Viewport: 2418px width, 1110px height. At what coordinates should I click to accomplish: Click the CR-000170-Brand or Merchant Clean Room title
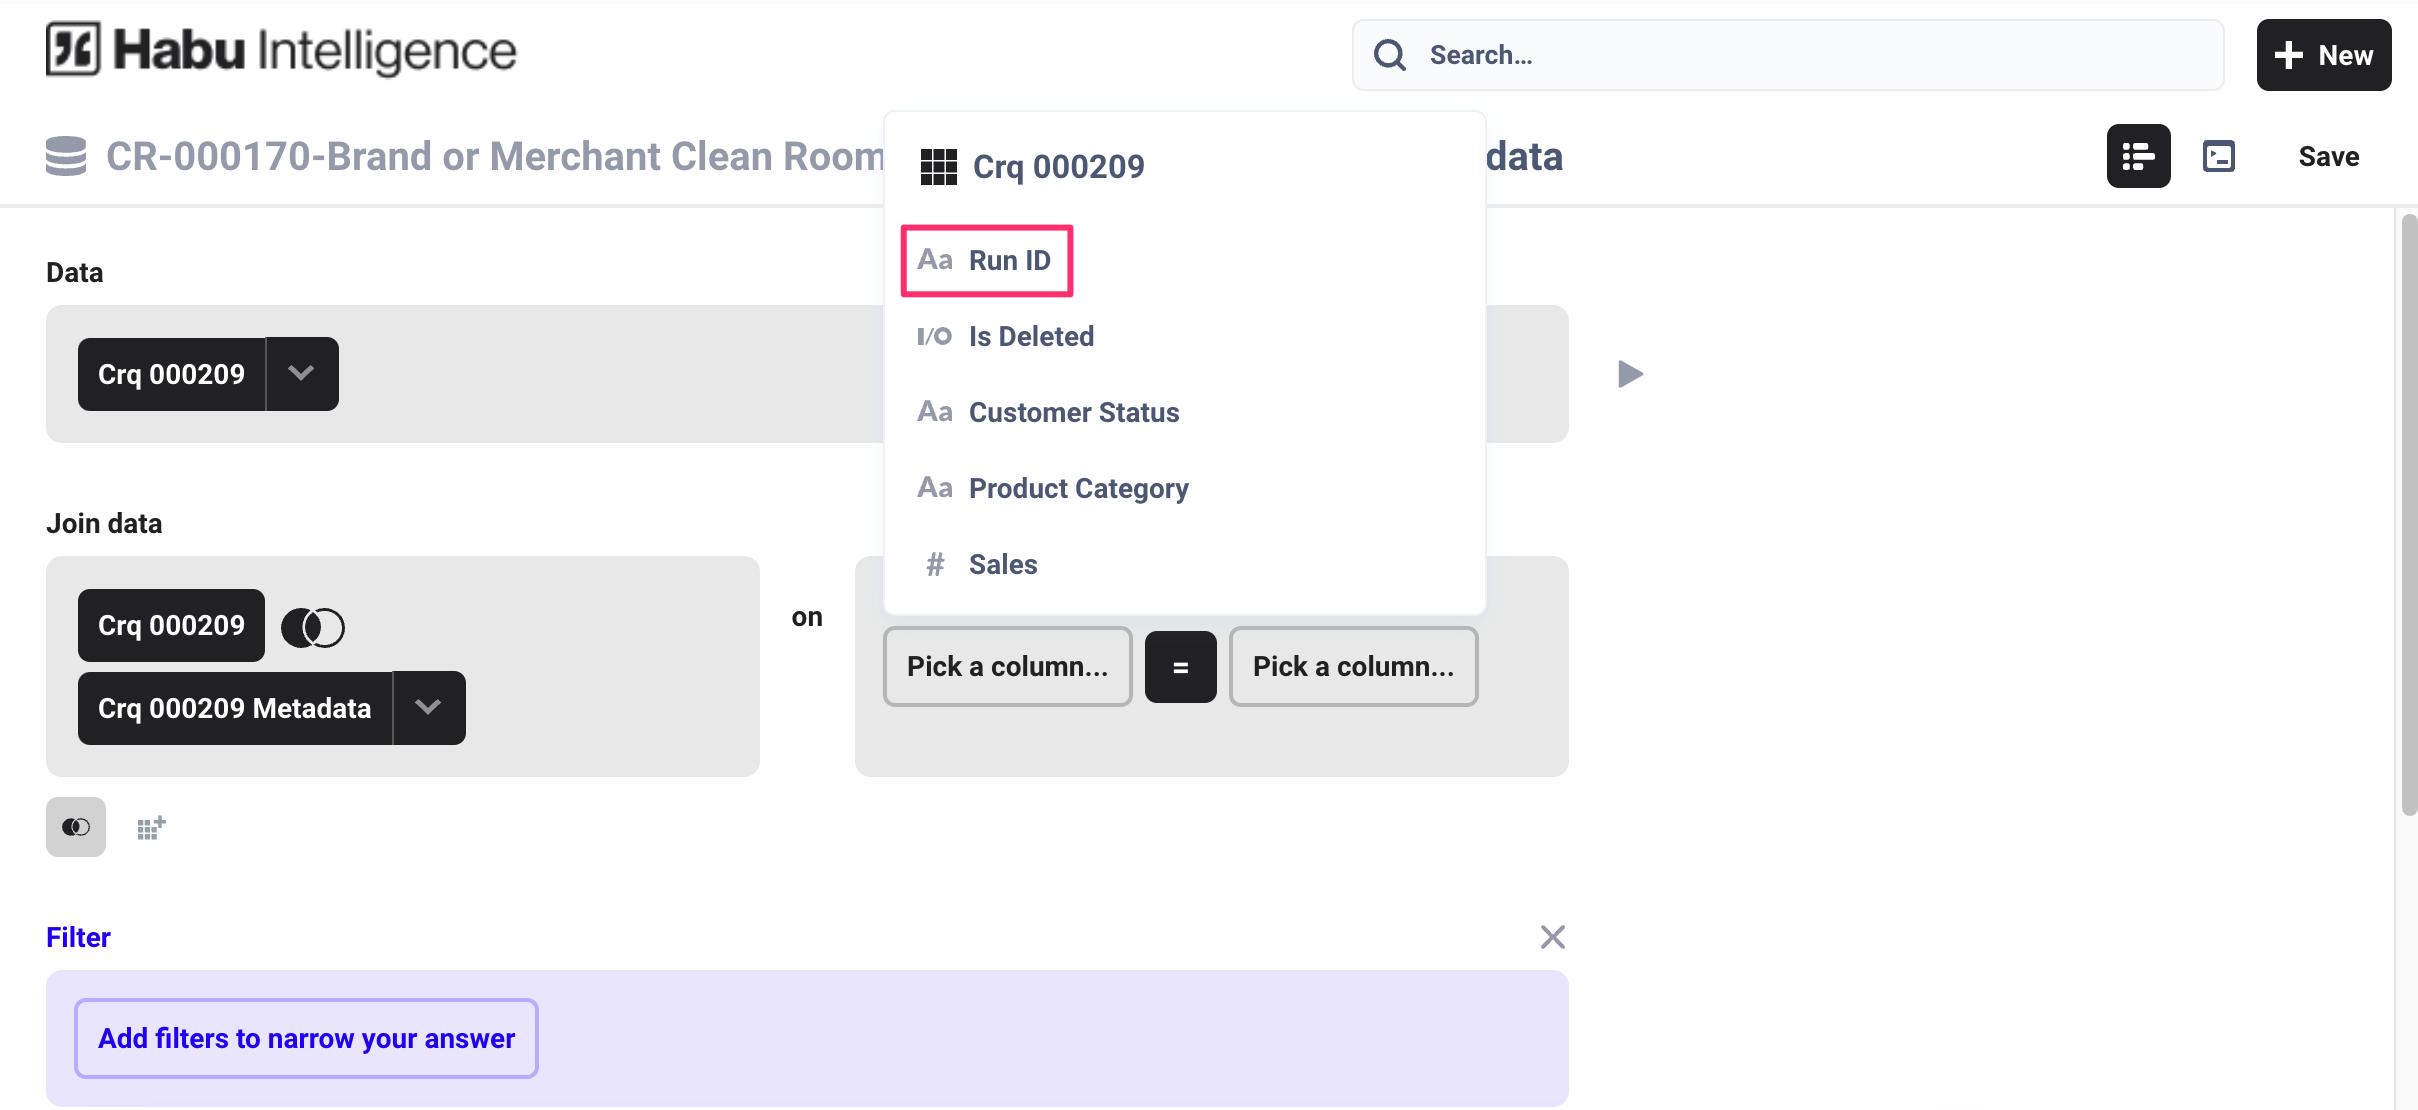click(495, 156)
